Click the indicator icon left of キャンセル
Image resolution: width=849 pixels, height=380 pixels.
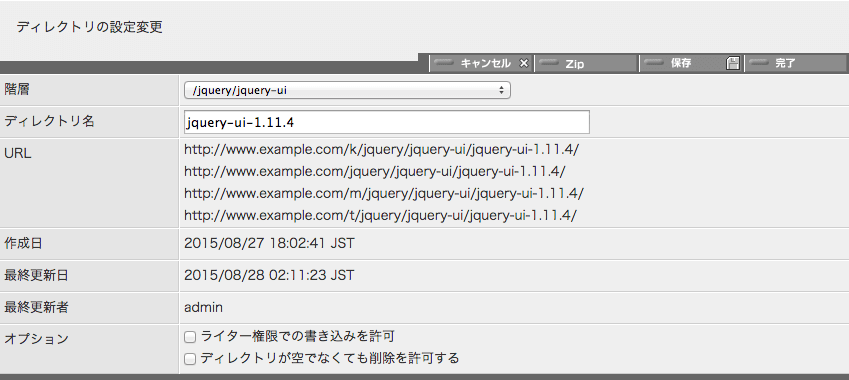444,63
